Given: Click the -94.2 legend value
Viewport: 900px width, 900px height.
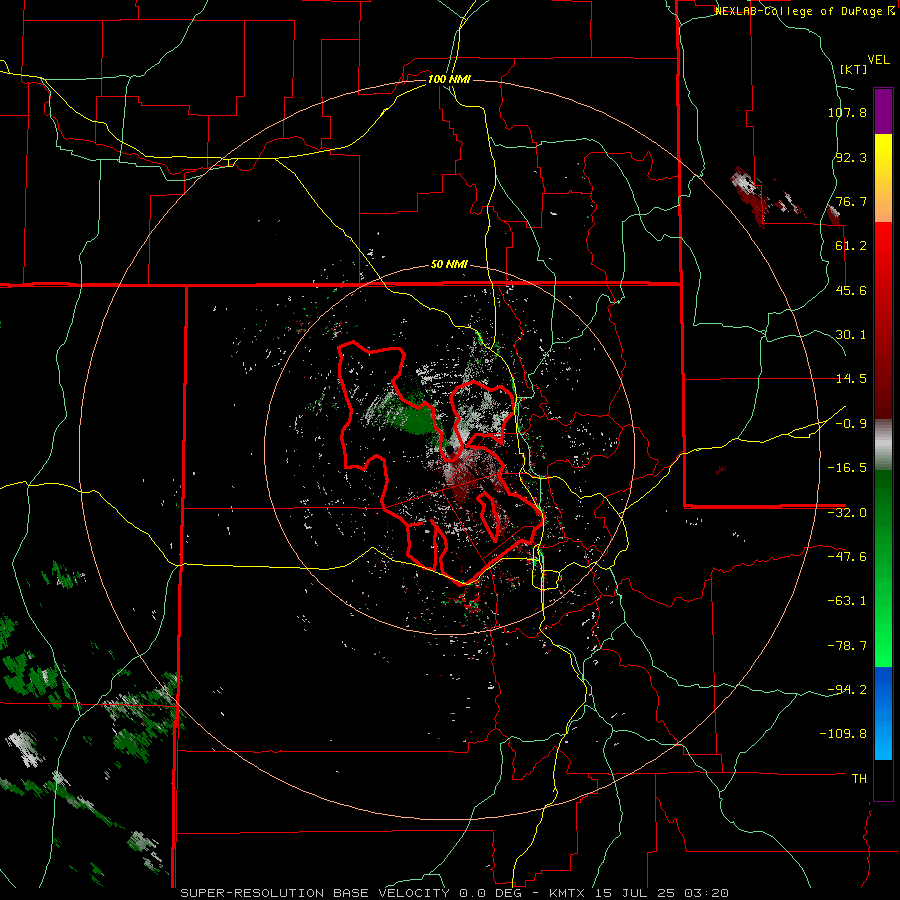Looking at the screenshot, I should (847, 689).
